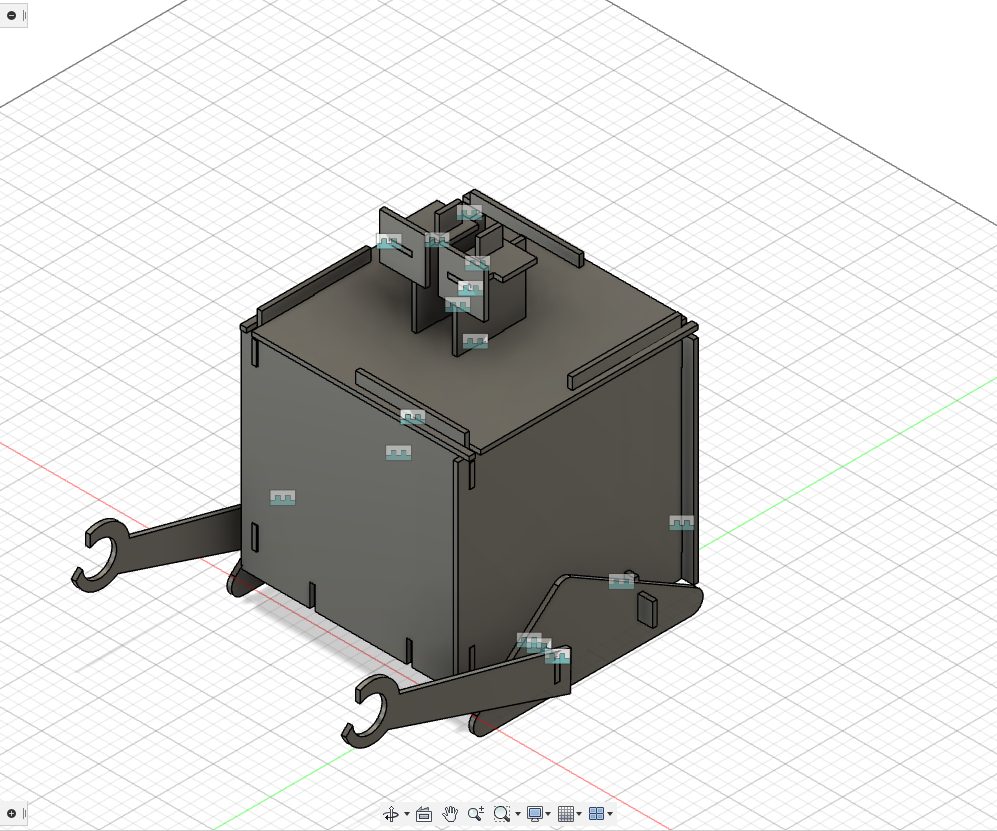The height and width of the screenshot is (831, 997).
Task: Select the Zoom plus/minus magnifier tool
Action: click(x=476, y=814)
